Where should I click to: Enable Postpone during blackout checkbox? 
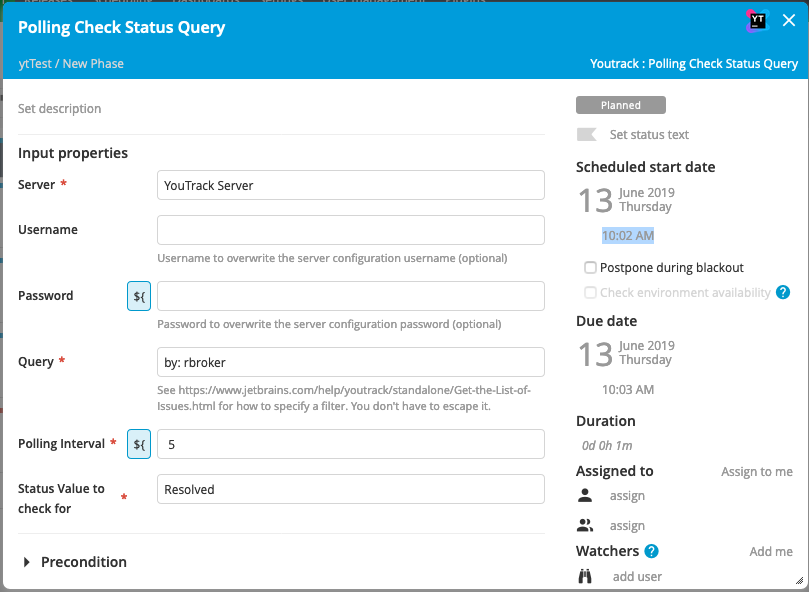590,267
